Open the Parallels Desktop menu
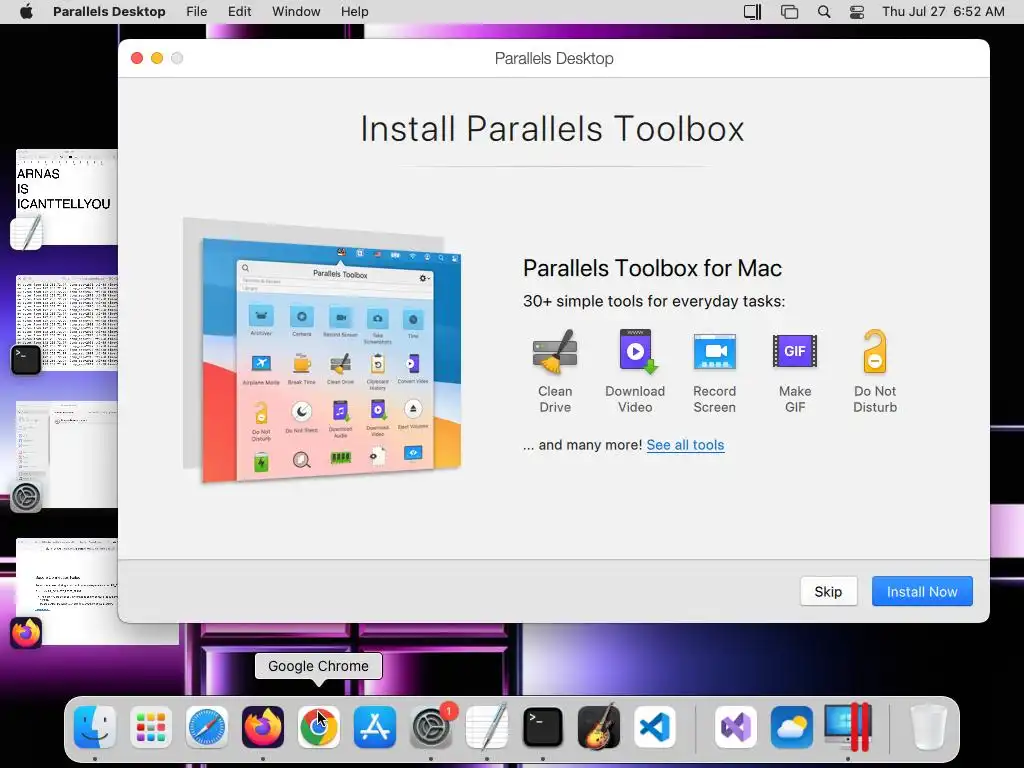Viewport: 1024px width, 768px height. pos(109,12)
